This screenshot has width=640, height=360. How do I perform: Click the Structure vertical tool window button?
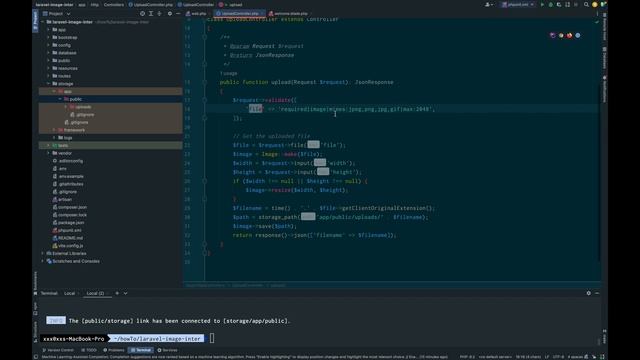point(35,333)
